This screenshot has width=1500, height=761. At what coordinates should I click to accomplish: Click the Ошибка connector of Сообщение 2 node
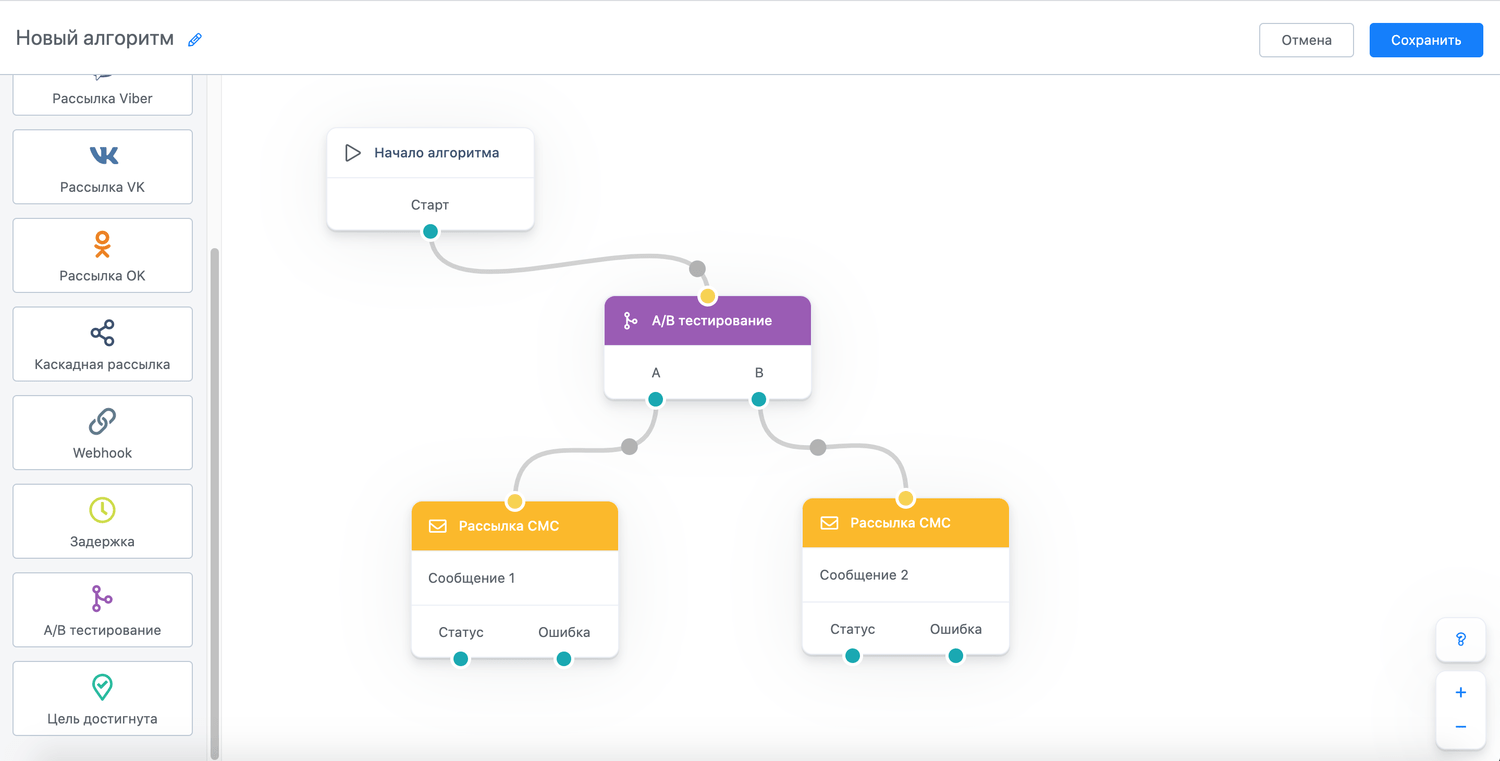[x=956, y=656]
